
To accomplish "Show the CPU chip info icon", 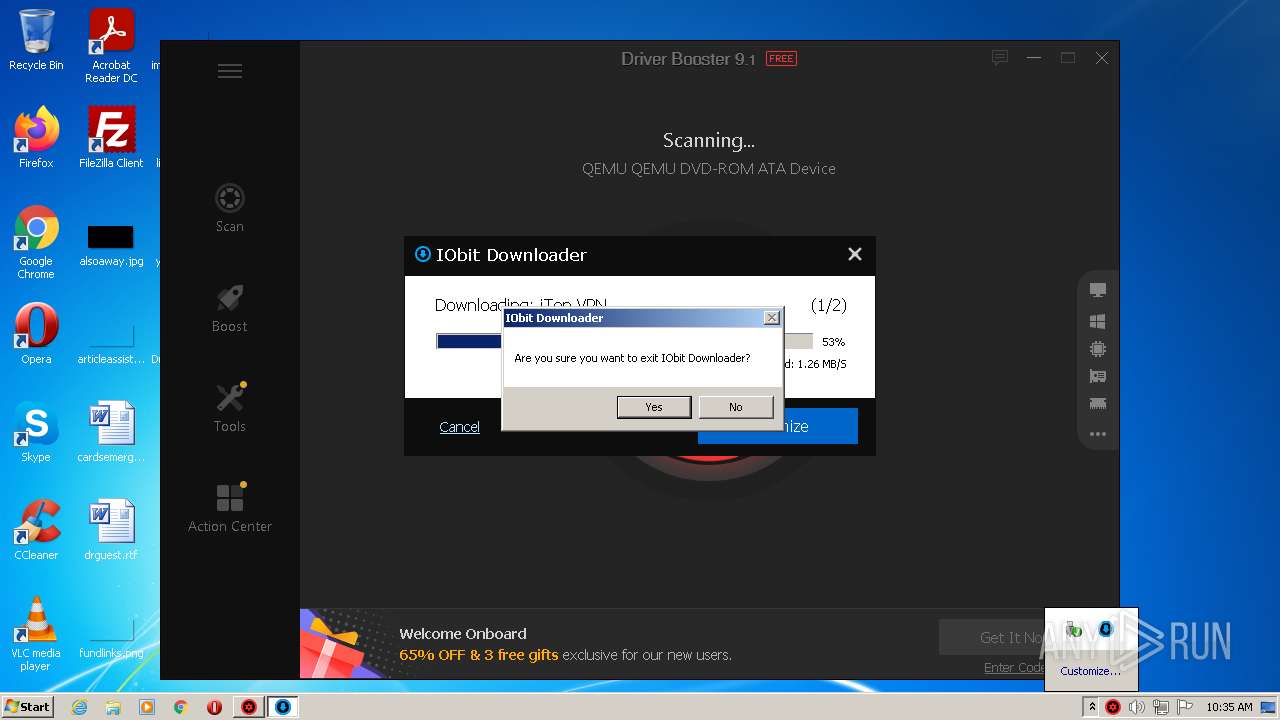I will [1098, 349].
